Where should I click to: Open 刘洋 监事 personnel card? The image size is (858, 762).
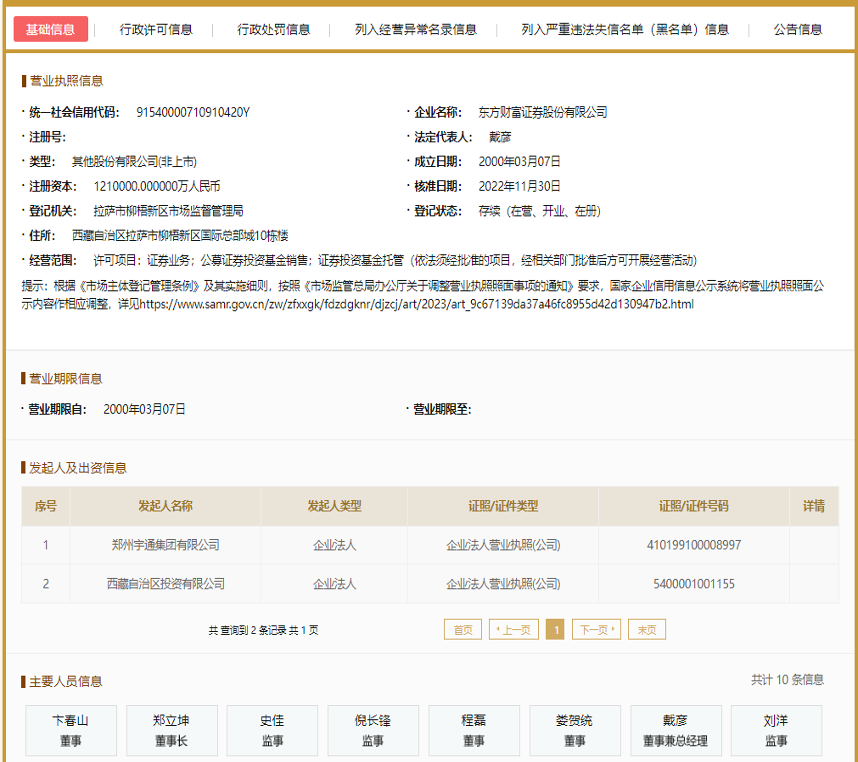776,730
